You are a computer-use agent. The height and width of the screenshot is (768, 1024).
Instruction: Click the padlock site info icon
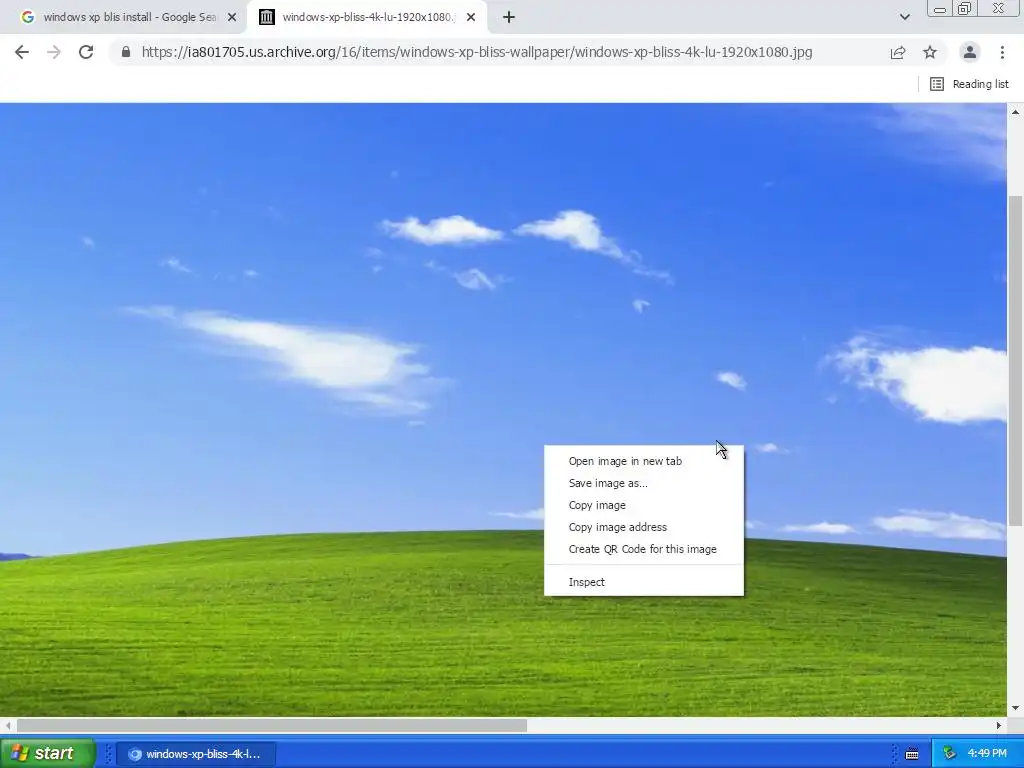126,52
